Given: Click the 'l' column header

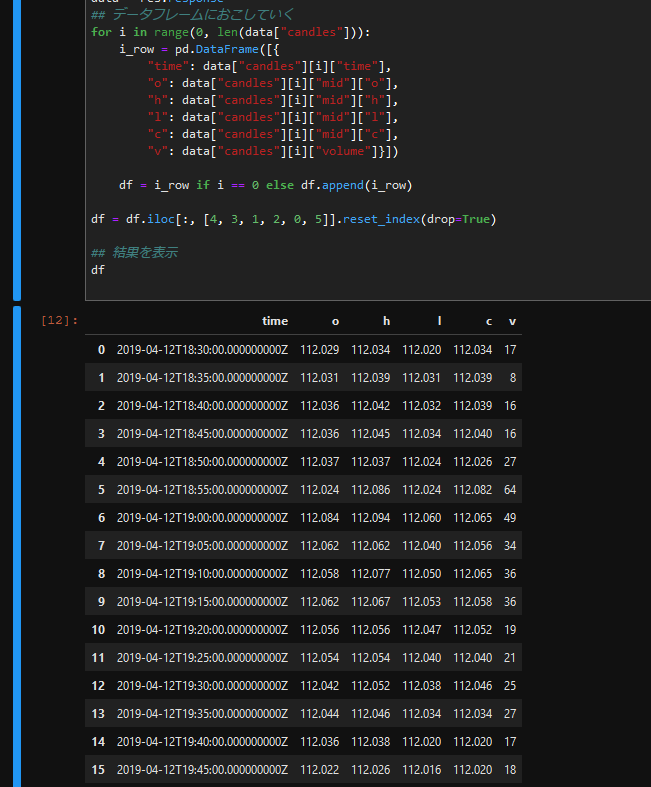Looking at the screenshot, I should coord(439,321).
